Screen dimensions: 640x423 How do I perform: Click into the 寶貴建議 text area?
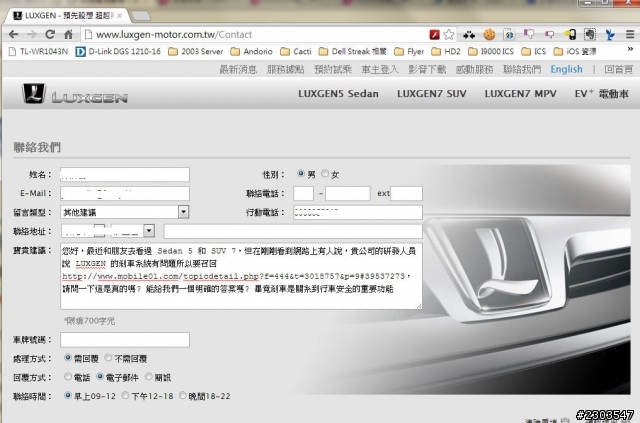[x=241, y=276]
